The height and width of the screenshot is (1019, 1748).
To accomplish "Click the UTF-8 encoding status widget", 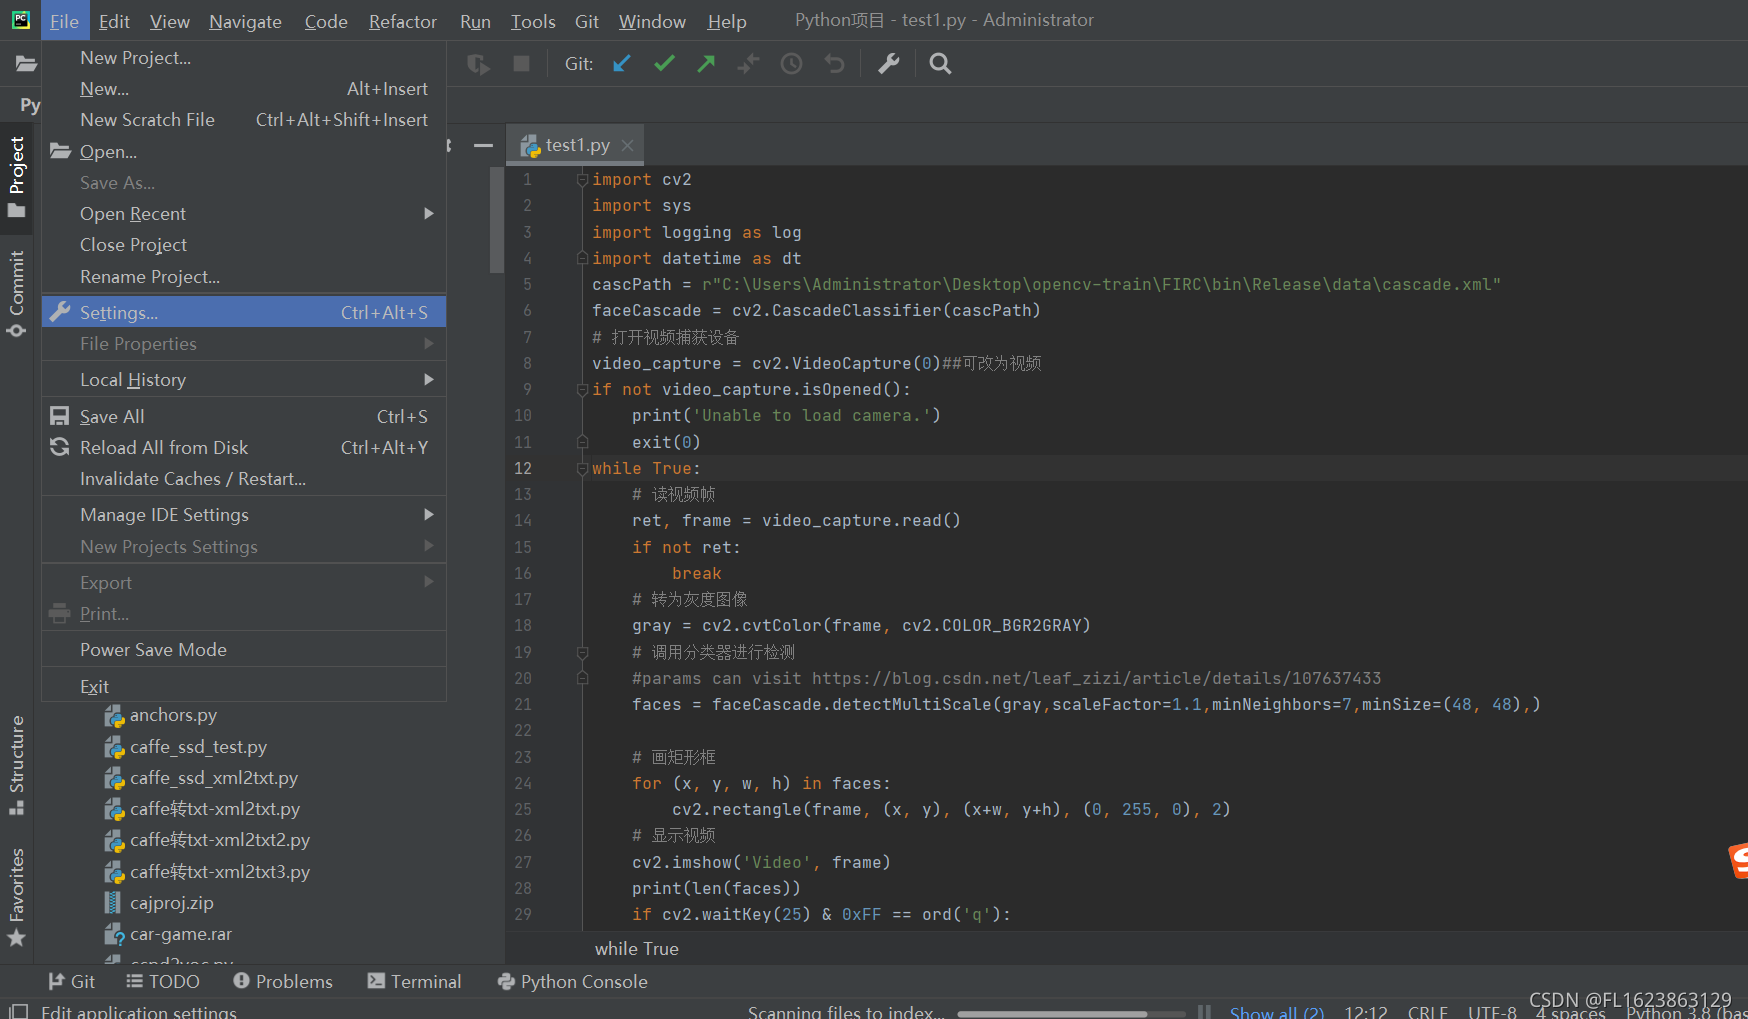I will pos(1492,1012).
